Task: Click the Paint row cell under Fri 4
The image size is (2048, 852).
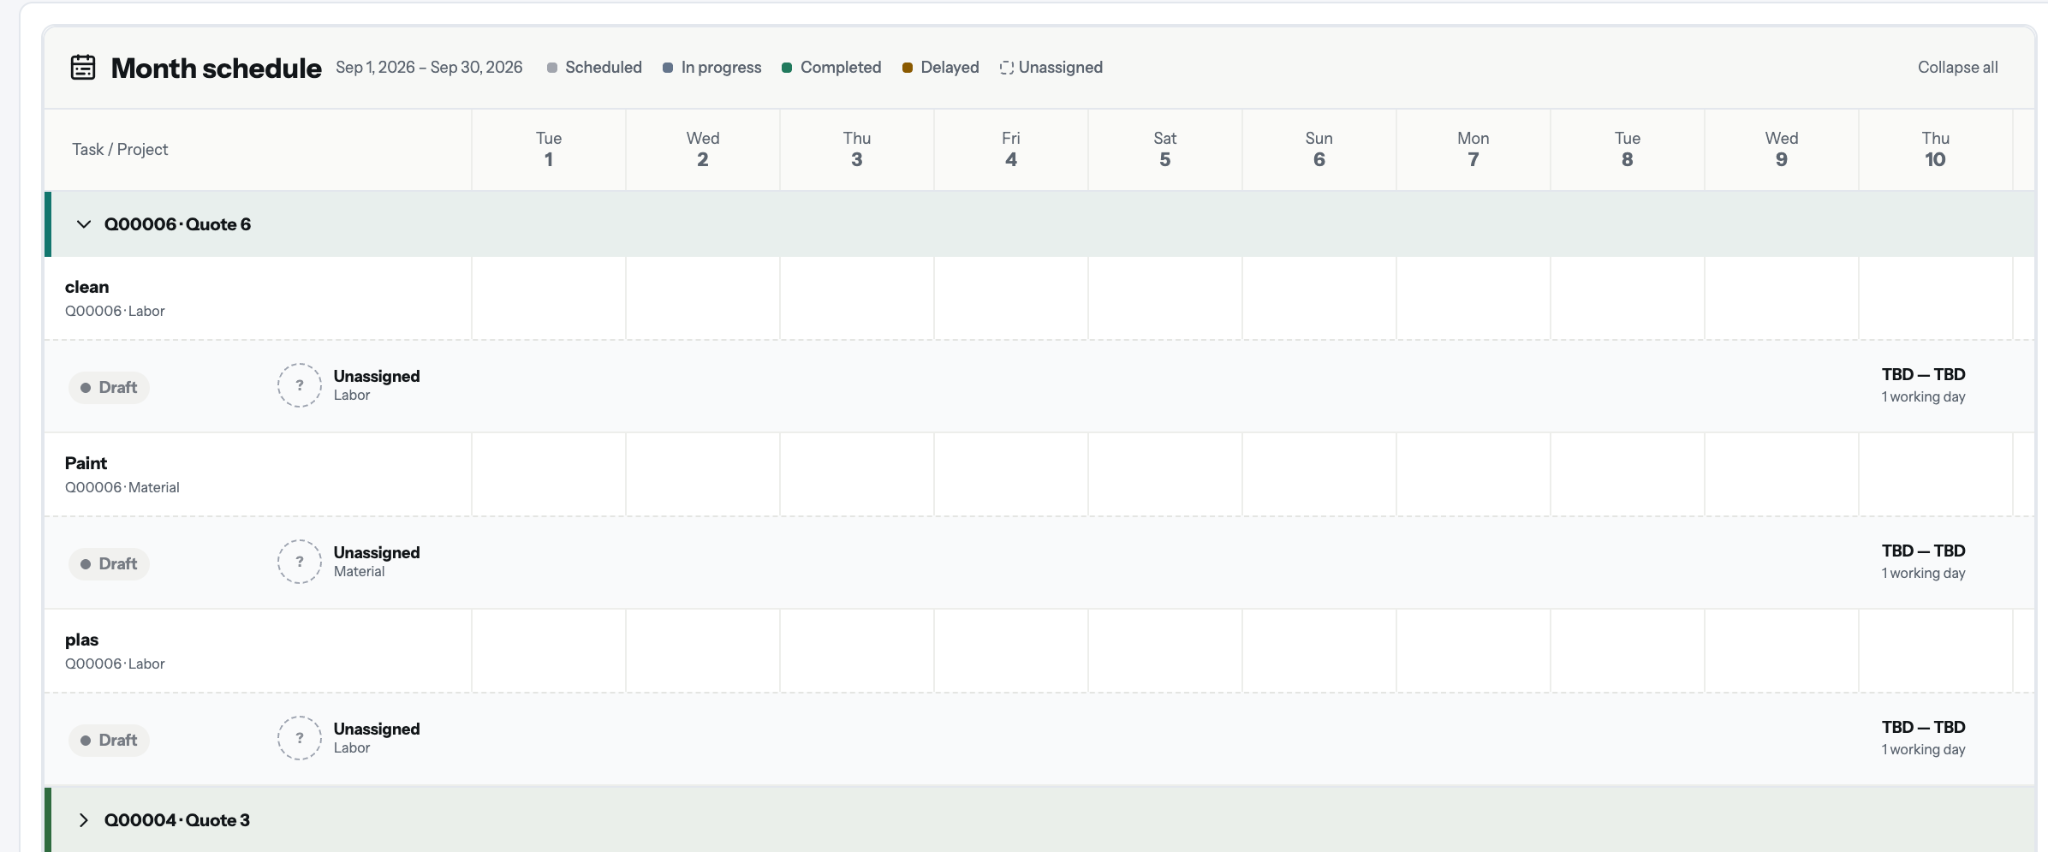Action: point(1011,474)
